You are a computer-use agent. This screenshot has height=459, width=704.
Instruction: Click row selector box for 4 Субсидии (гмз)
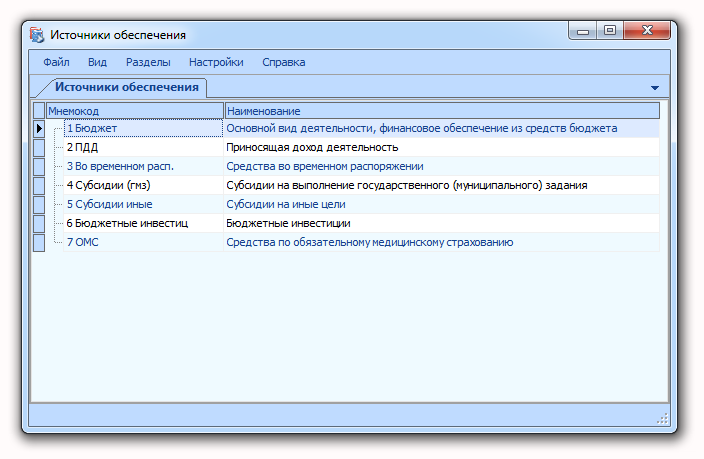(39, 185)
